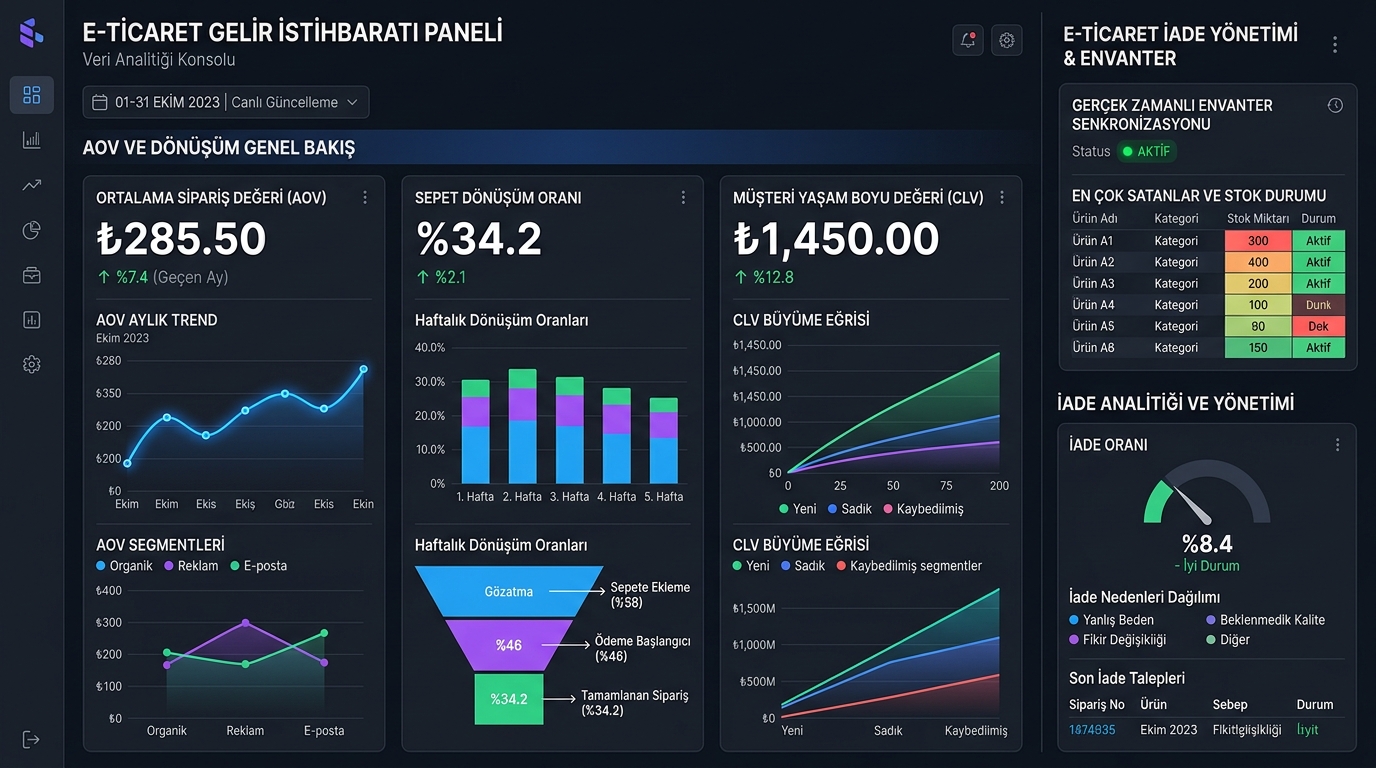Toggle the Reklam legend in AOV Segmentleri

click(191, 566)
